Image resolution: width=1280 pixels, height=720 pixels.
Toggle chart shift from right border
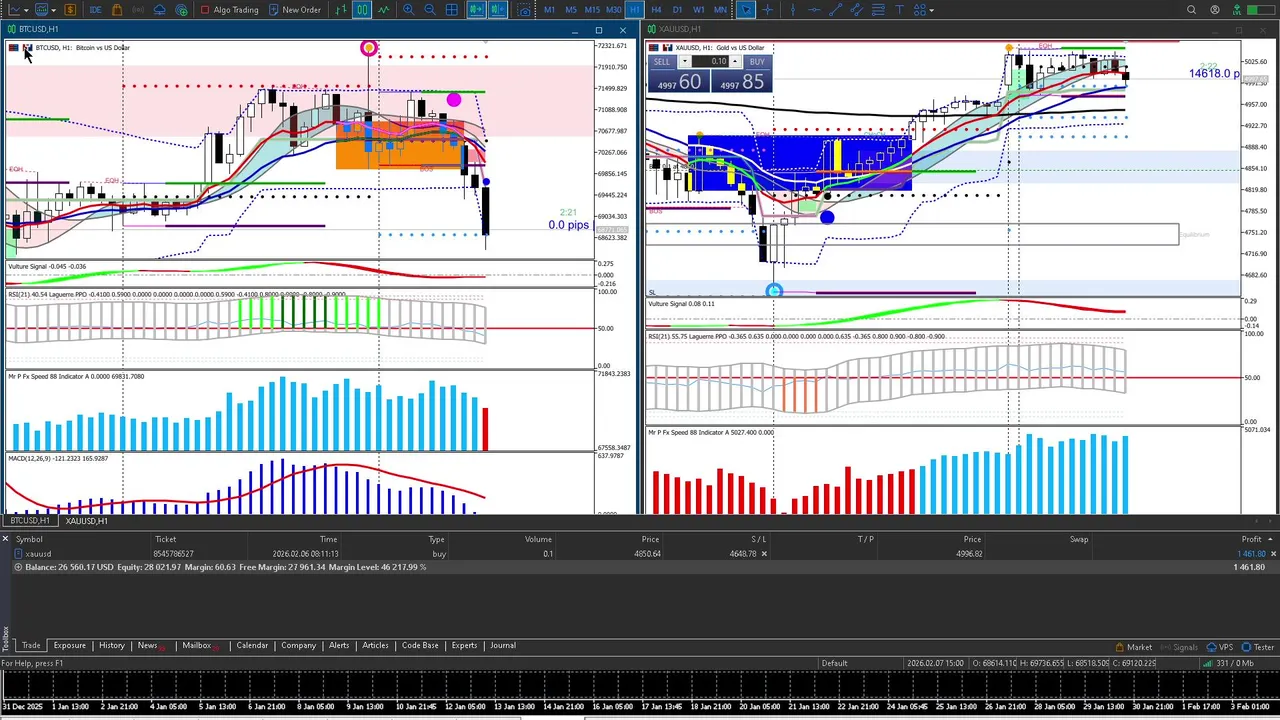498,10
